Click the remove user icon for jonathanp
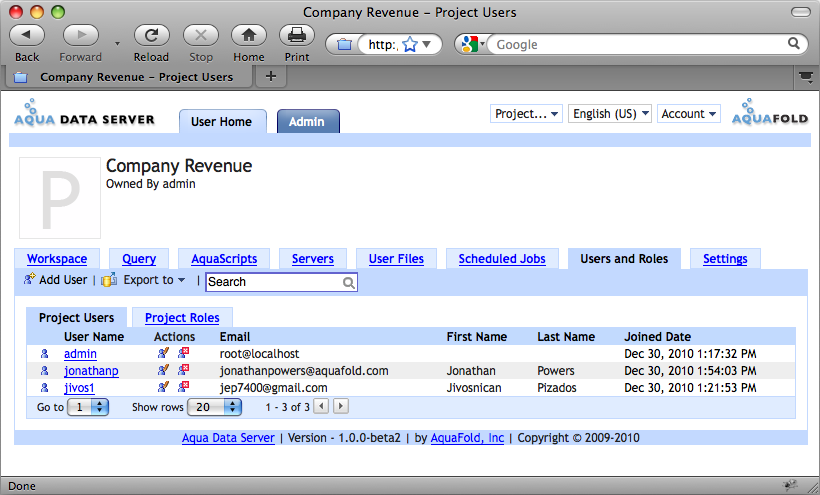The image size is (820, 495). point(183,370)
